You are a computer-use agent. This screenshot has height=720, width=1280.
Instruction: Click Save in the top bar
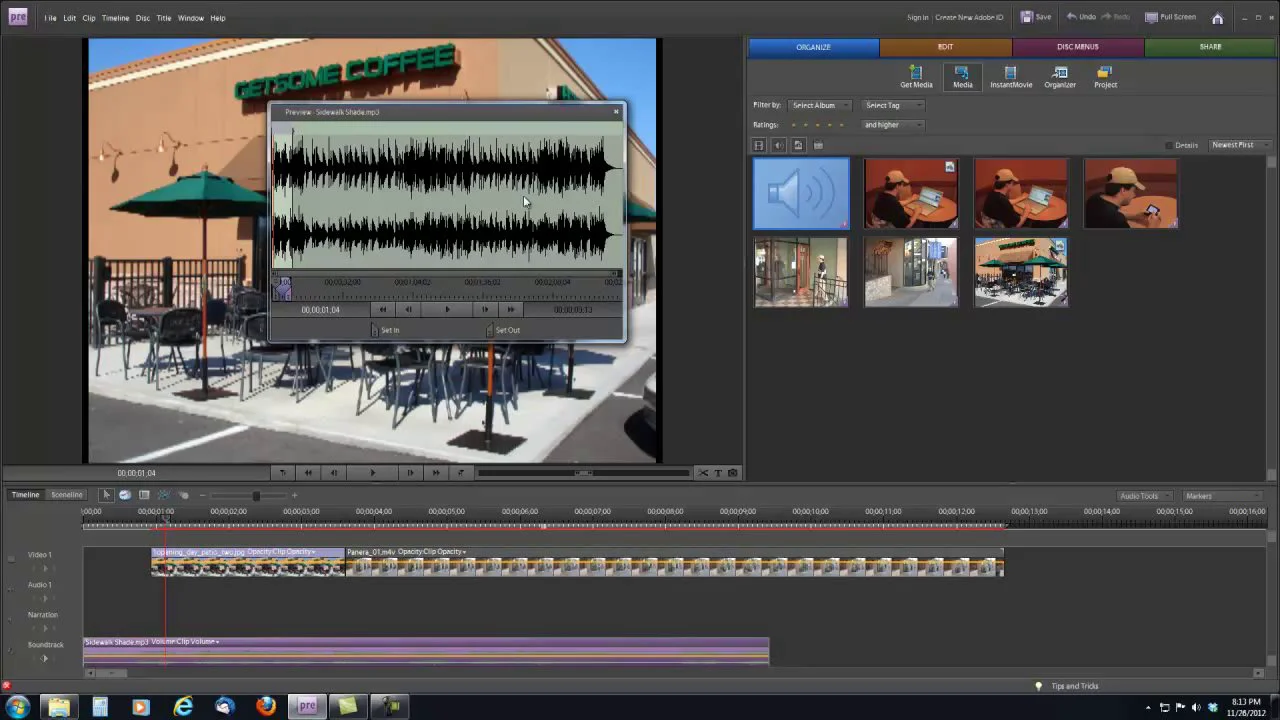(1036, 17)
